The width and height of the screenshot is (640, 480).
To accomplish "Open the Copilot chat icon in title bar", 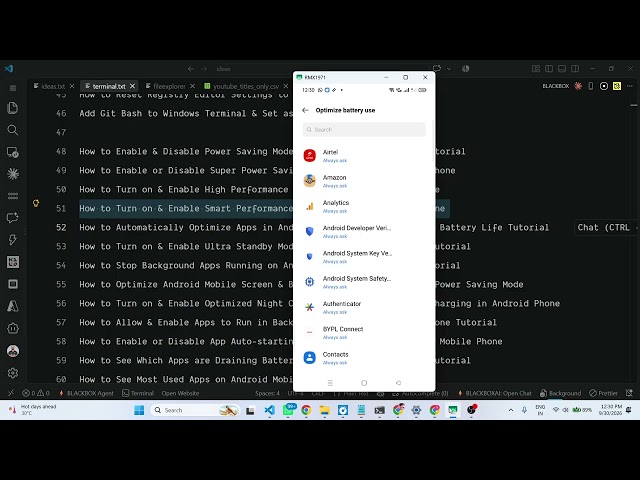I will [x=437, y=69].
